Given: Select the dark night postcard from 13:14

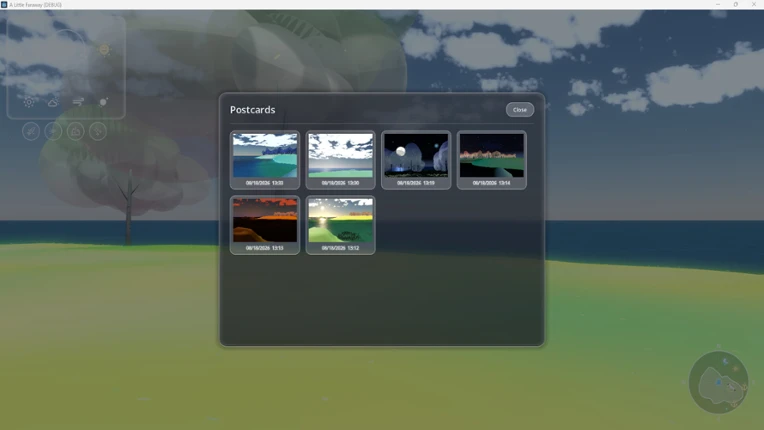Looking at the screenshot, I should coord(491,160).
